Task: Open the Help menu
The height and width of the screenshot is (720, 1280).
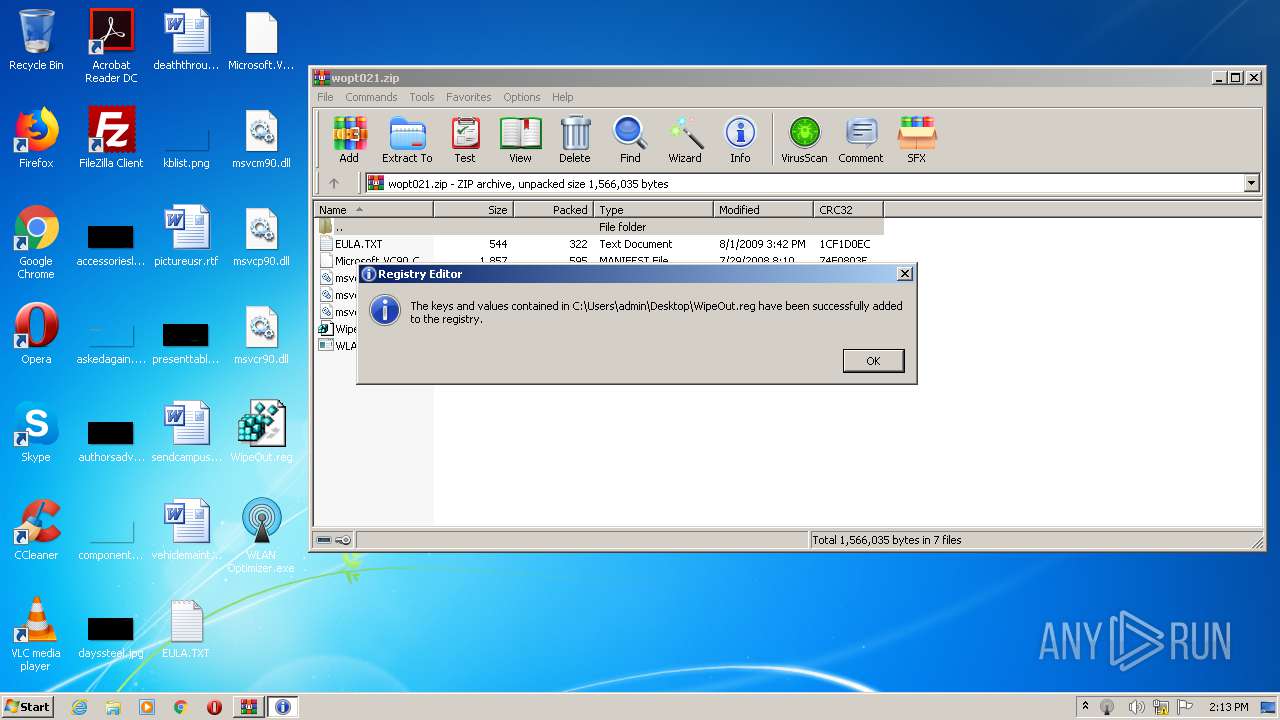Action: (563, 97)
